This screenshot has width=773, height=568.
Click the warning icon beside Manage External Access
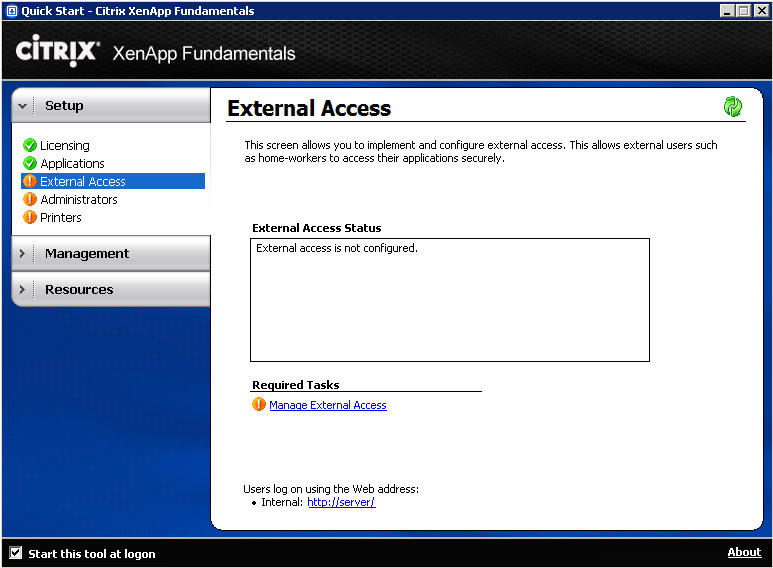pos(259,404)
